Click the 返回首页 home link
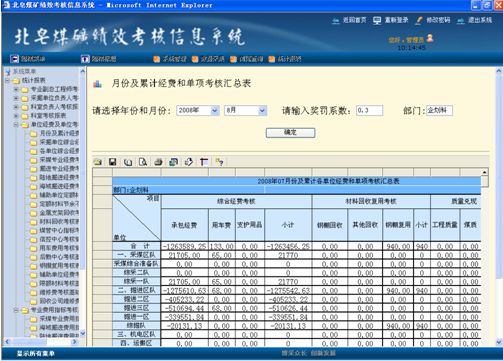Screen dimensions: 503x361 tap(349, 20)
